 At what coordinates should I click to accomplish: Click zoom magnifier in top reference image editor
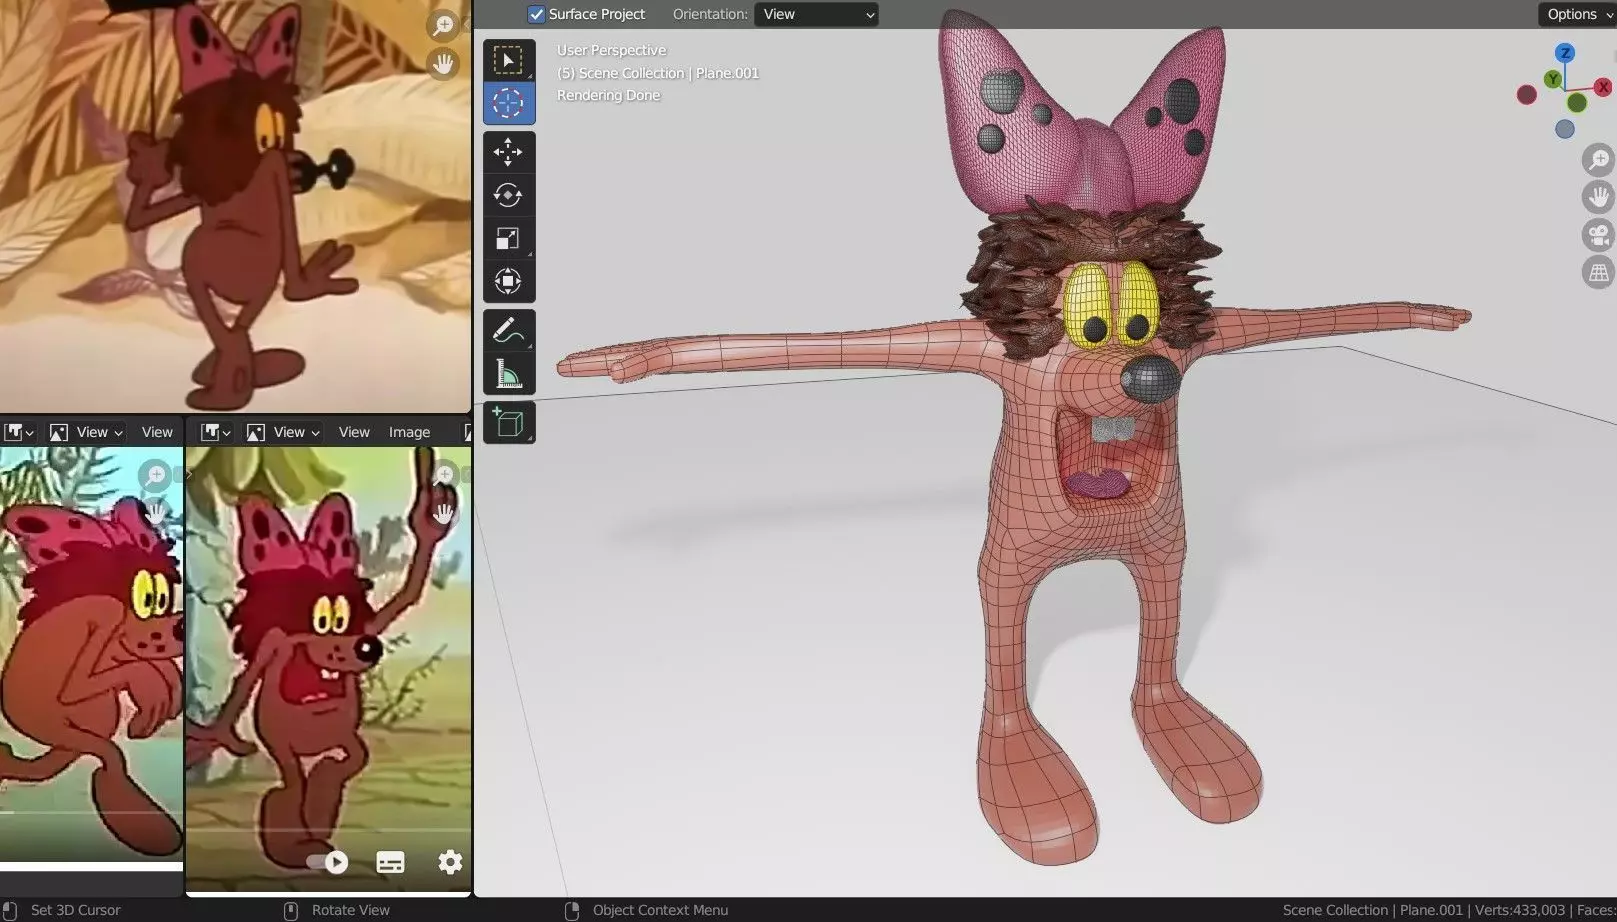point(442,26)
